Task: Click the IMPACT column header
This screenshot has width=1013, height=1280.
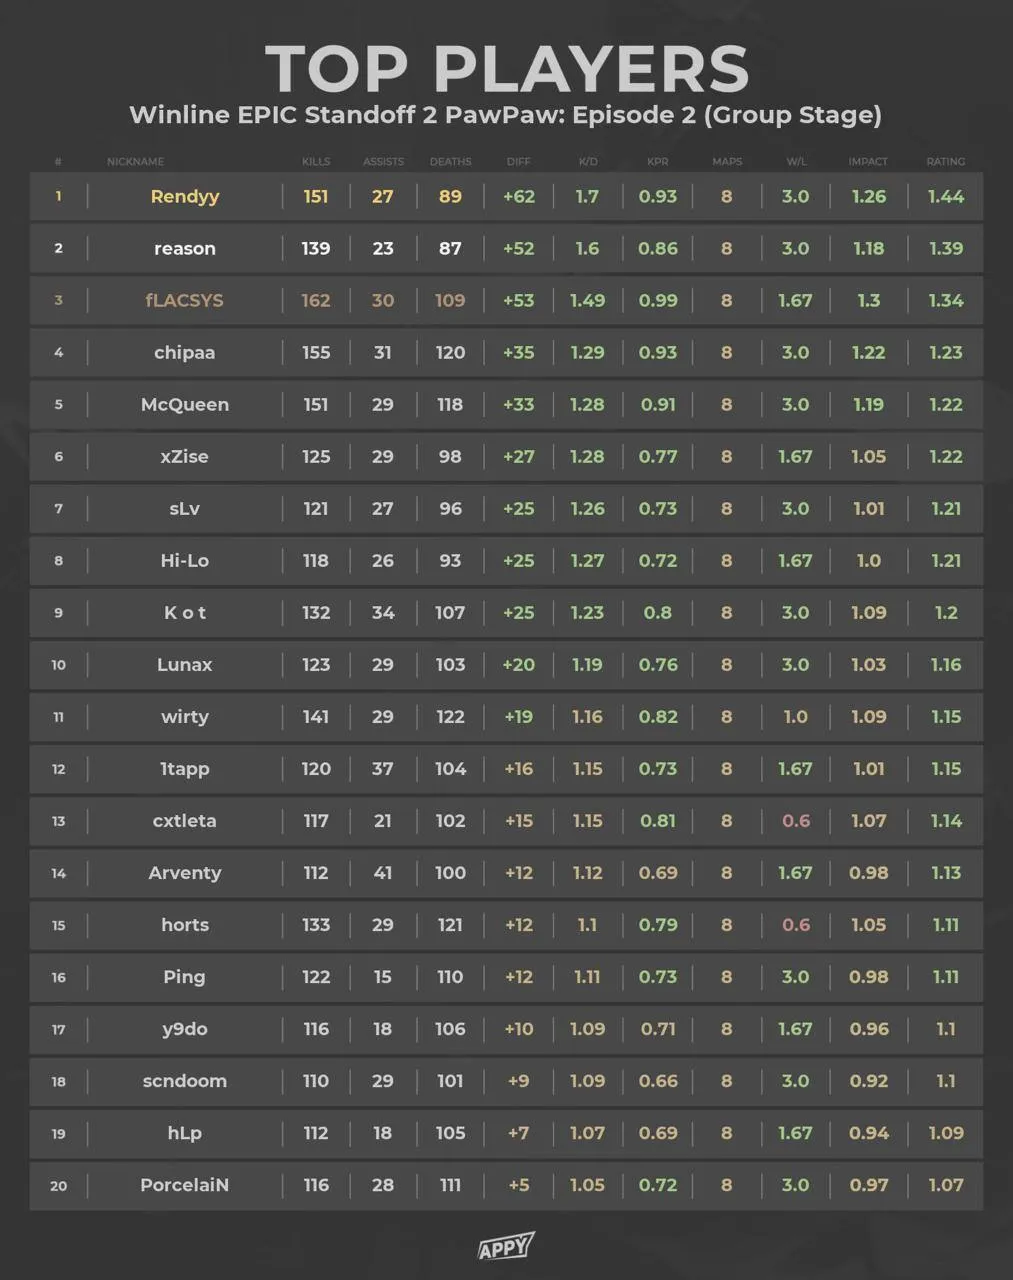Action: pyautogui.click(x=868, y=161)
